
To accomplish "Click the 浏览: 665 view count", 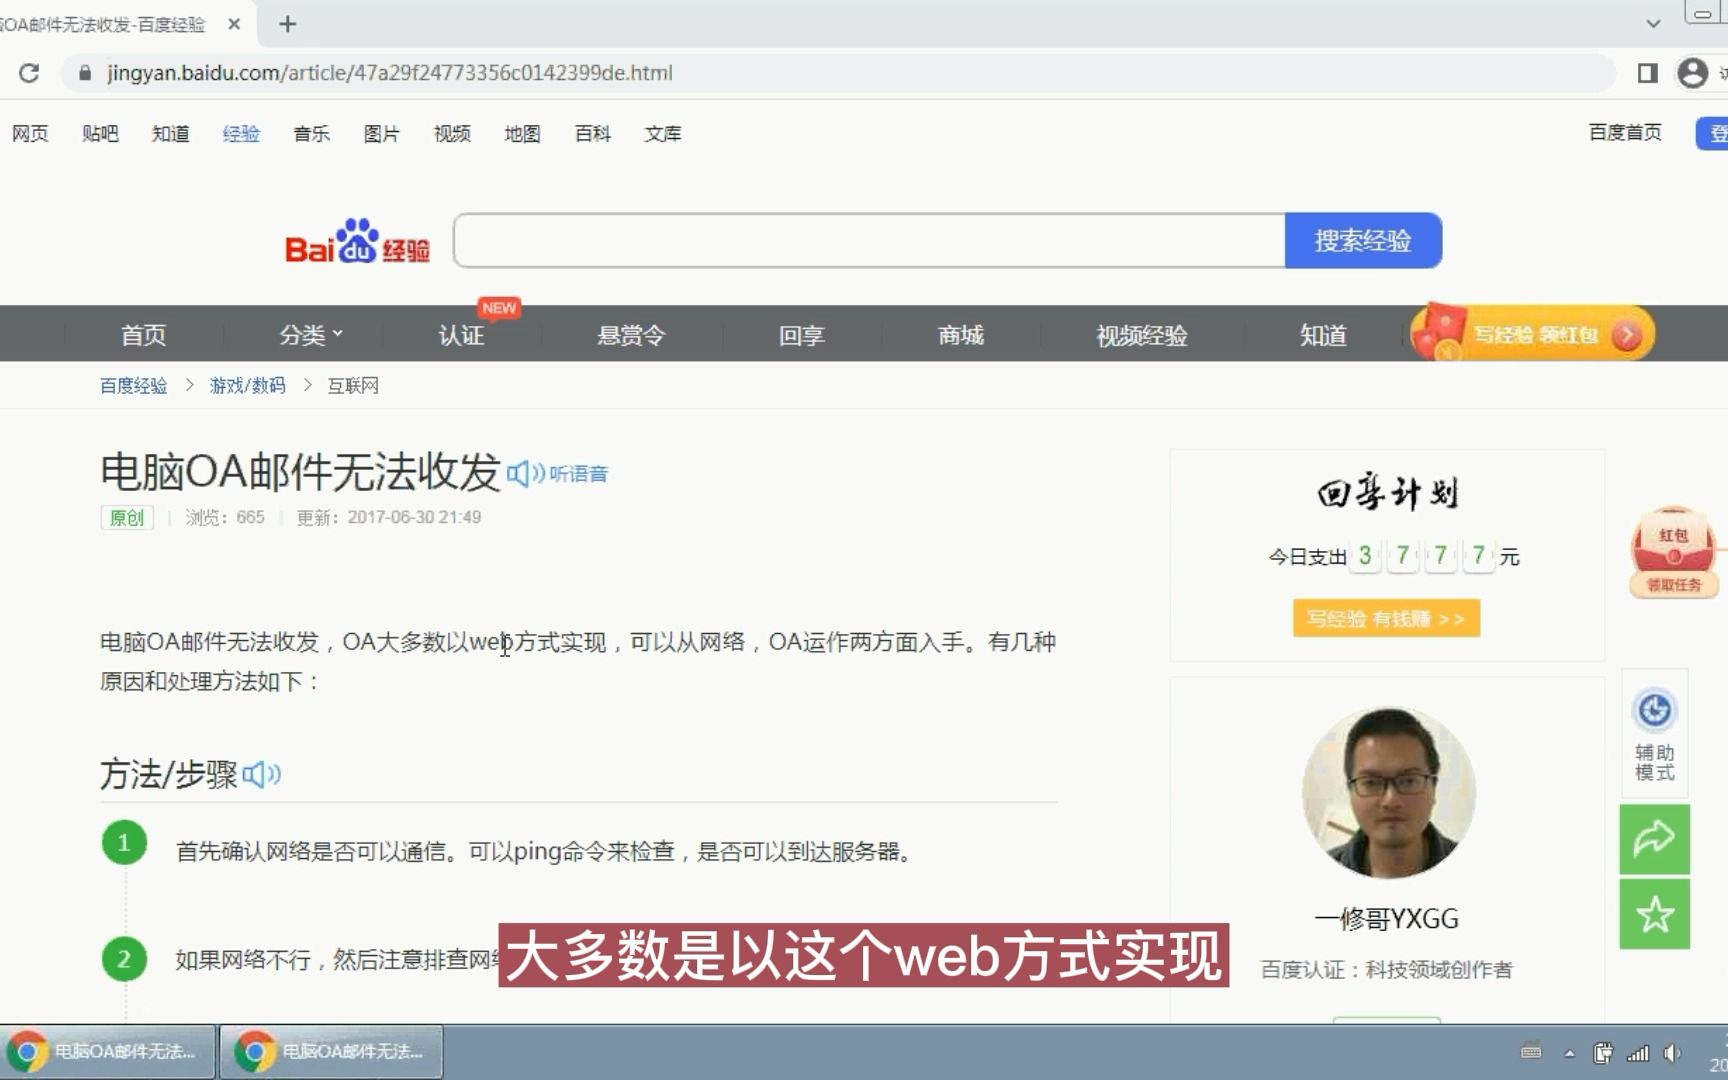I will click(x=225, y=518).
